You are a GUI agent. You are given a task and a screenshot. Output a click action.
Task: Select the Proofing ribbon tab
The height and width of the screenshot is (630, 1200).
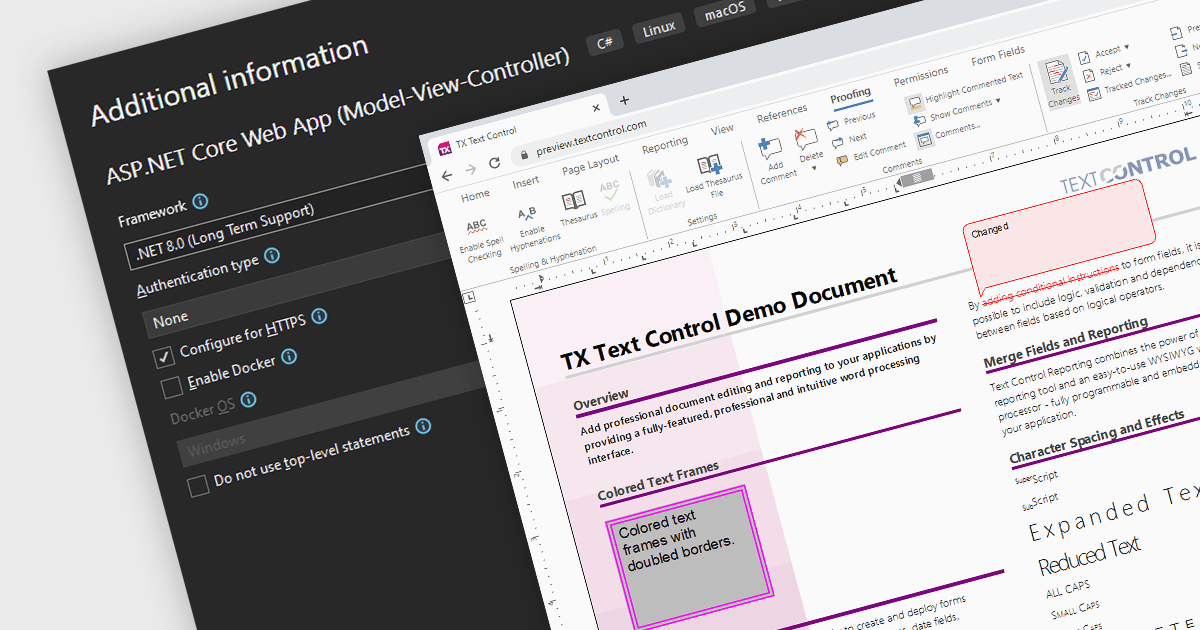click(x=850, y=96)
